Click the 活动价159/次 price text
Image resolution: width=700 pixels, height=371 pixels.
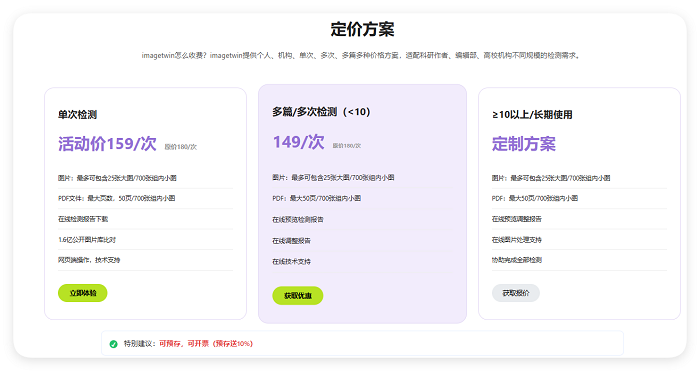point(107,144)
